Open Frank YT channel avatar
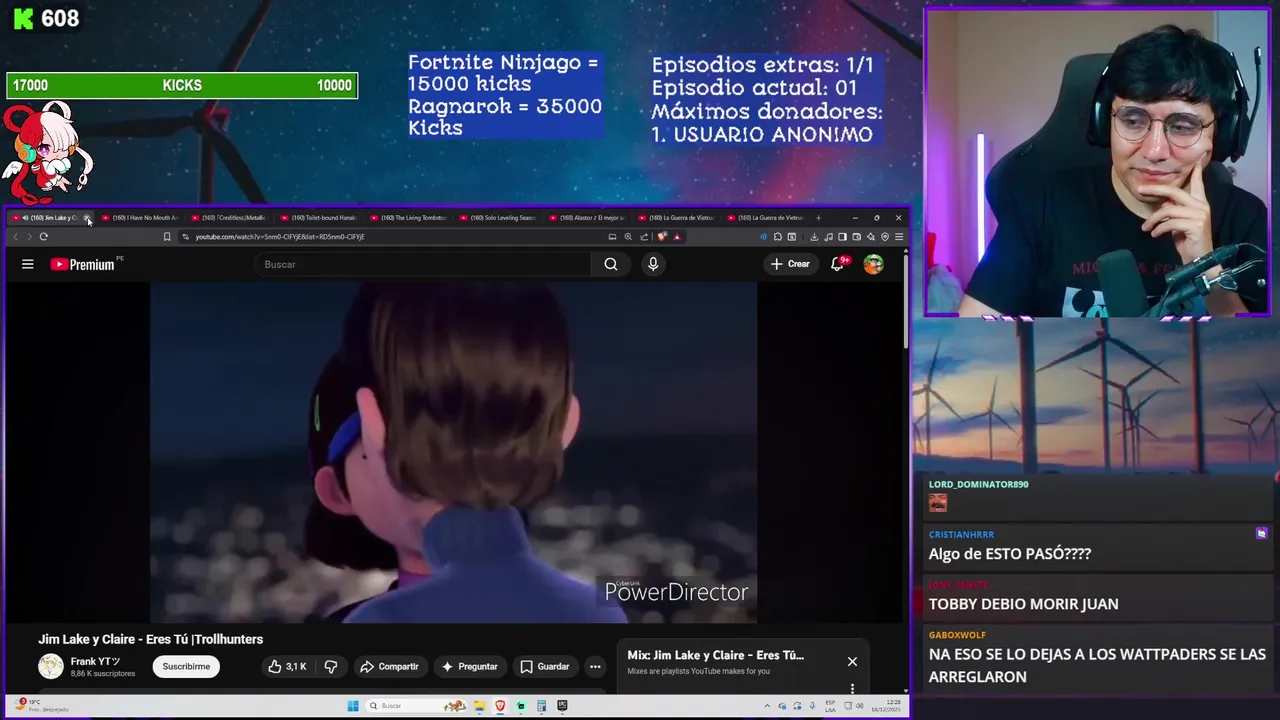 click(x=50, y=666)
